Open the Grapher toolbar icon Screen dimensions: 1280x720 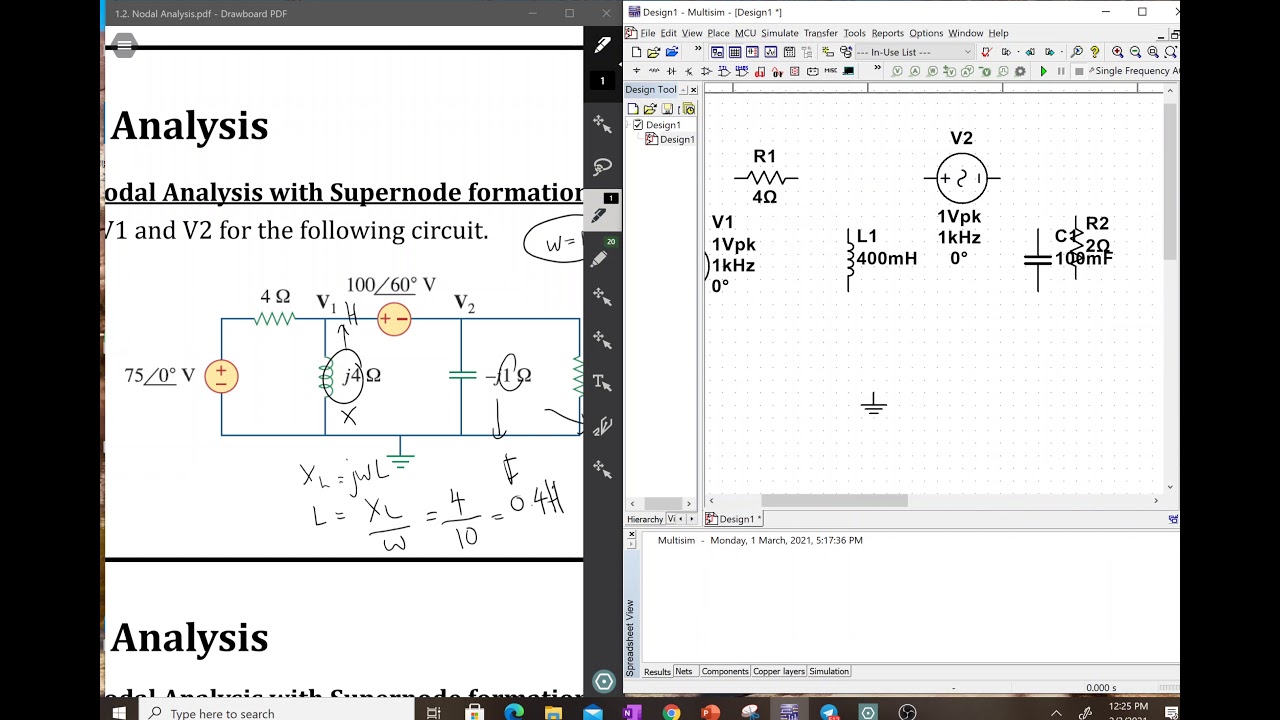770,52
